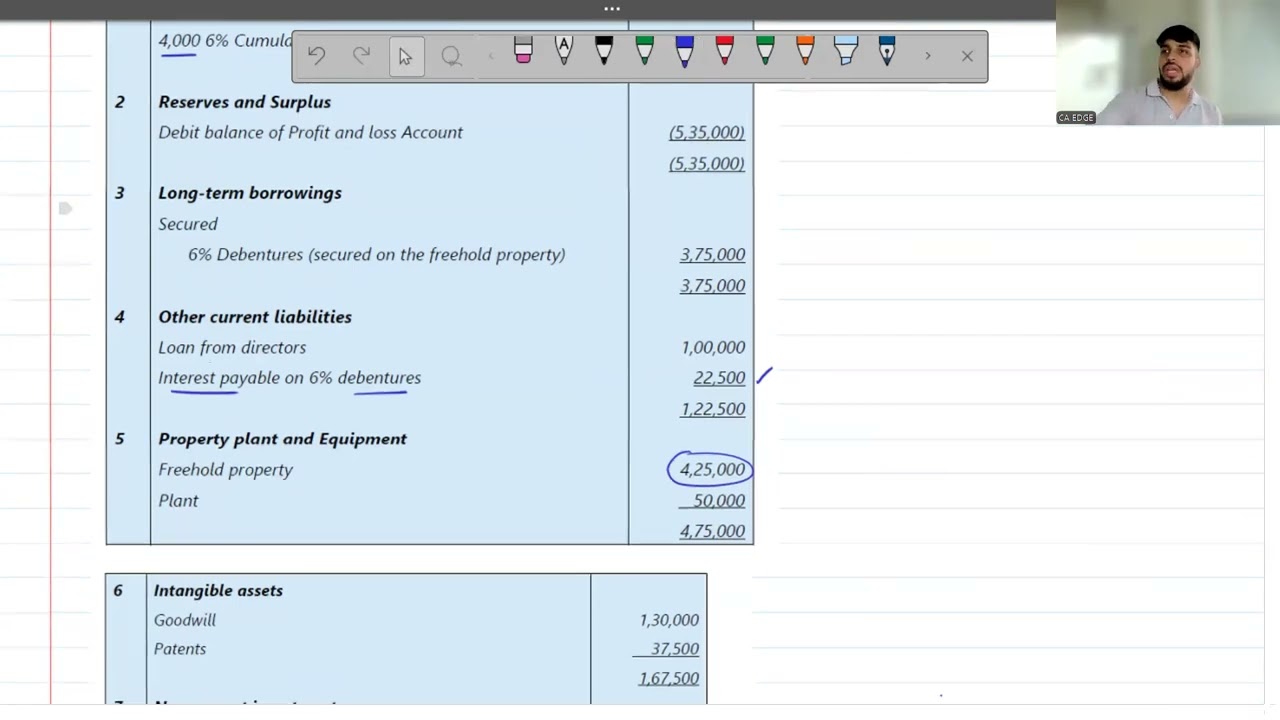
Task: Open the three-dot menu at top
Action: [612, 9]
